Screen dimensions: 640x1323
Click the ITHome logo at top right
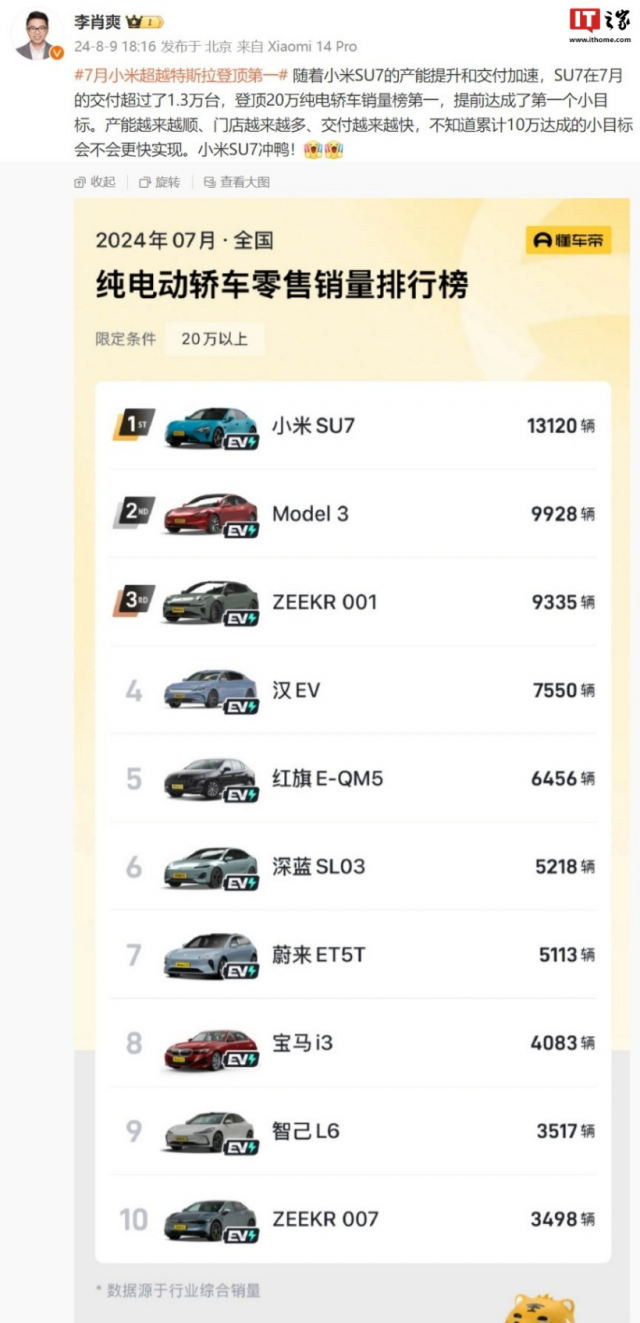click(x=600, y=25)
